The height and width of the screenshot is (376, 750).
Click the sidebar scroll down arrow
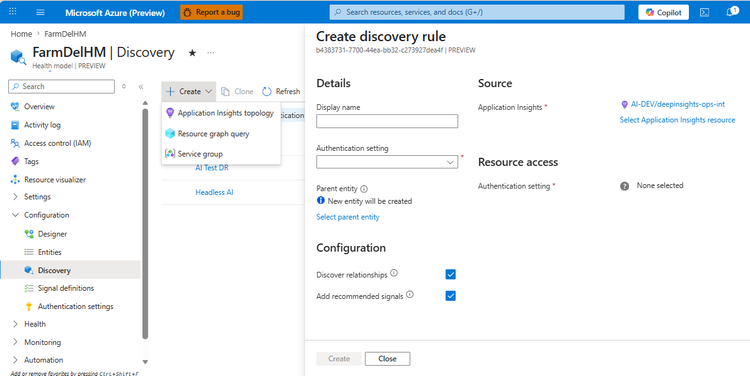pos(145,362)
